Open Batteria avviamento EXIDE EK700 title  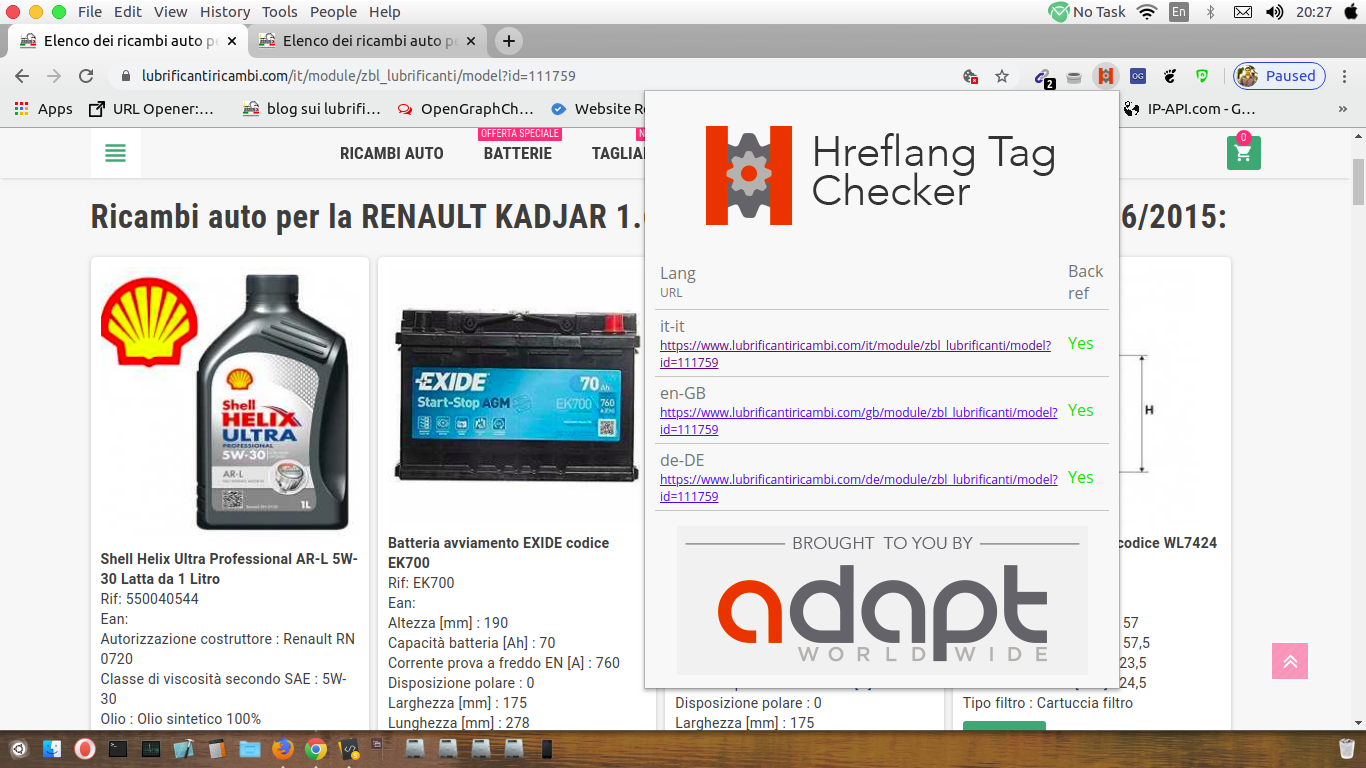click(x=498, y=553)
